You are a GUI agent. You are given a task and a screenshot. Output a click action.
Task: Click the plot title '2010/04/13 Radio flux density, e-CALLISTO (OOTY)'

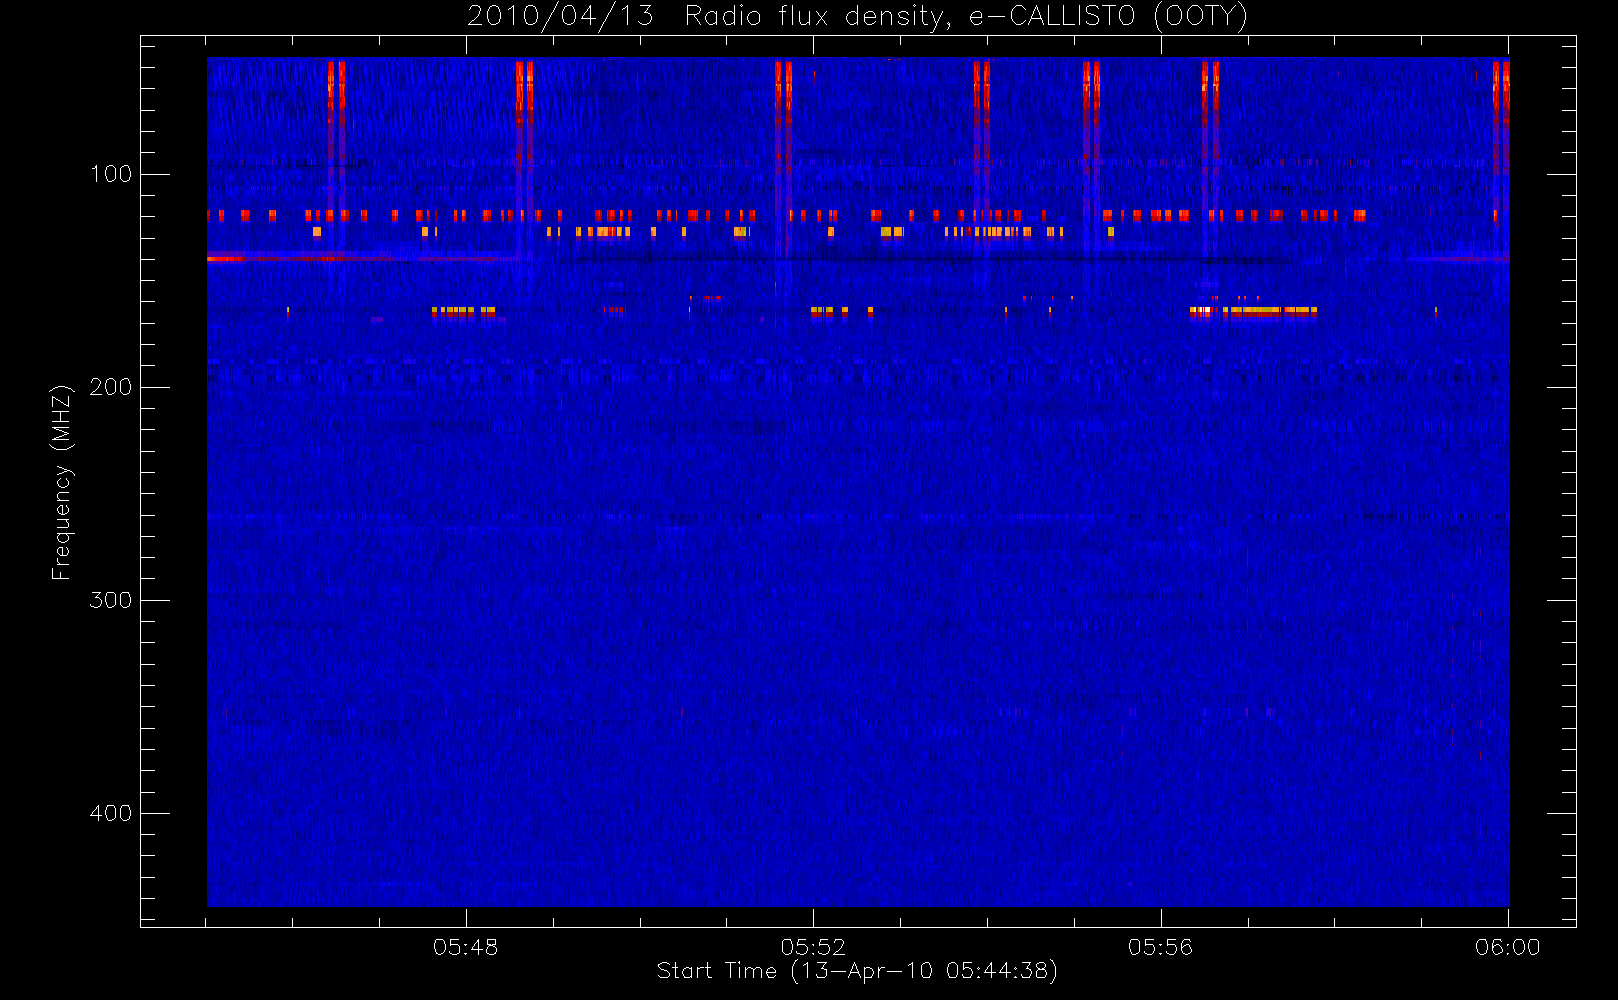858,16
